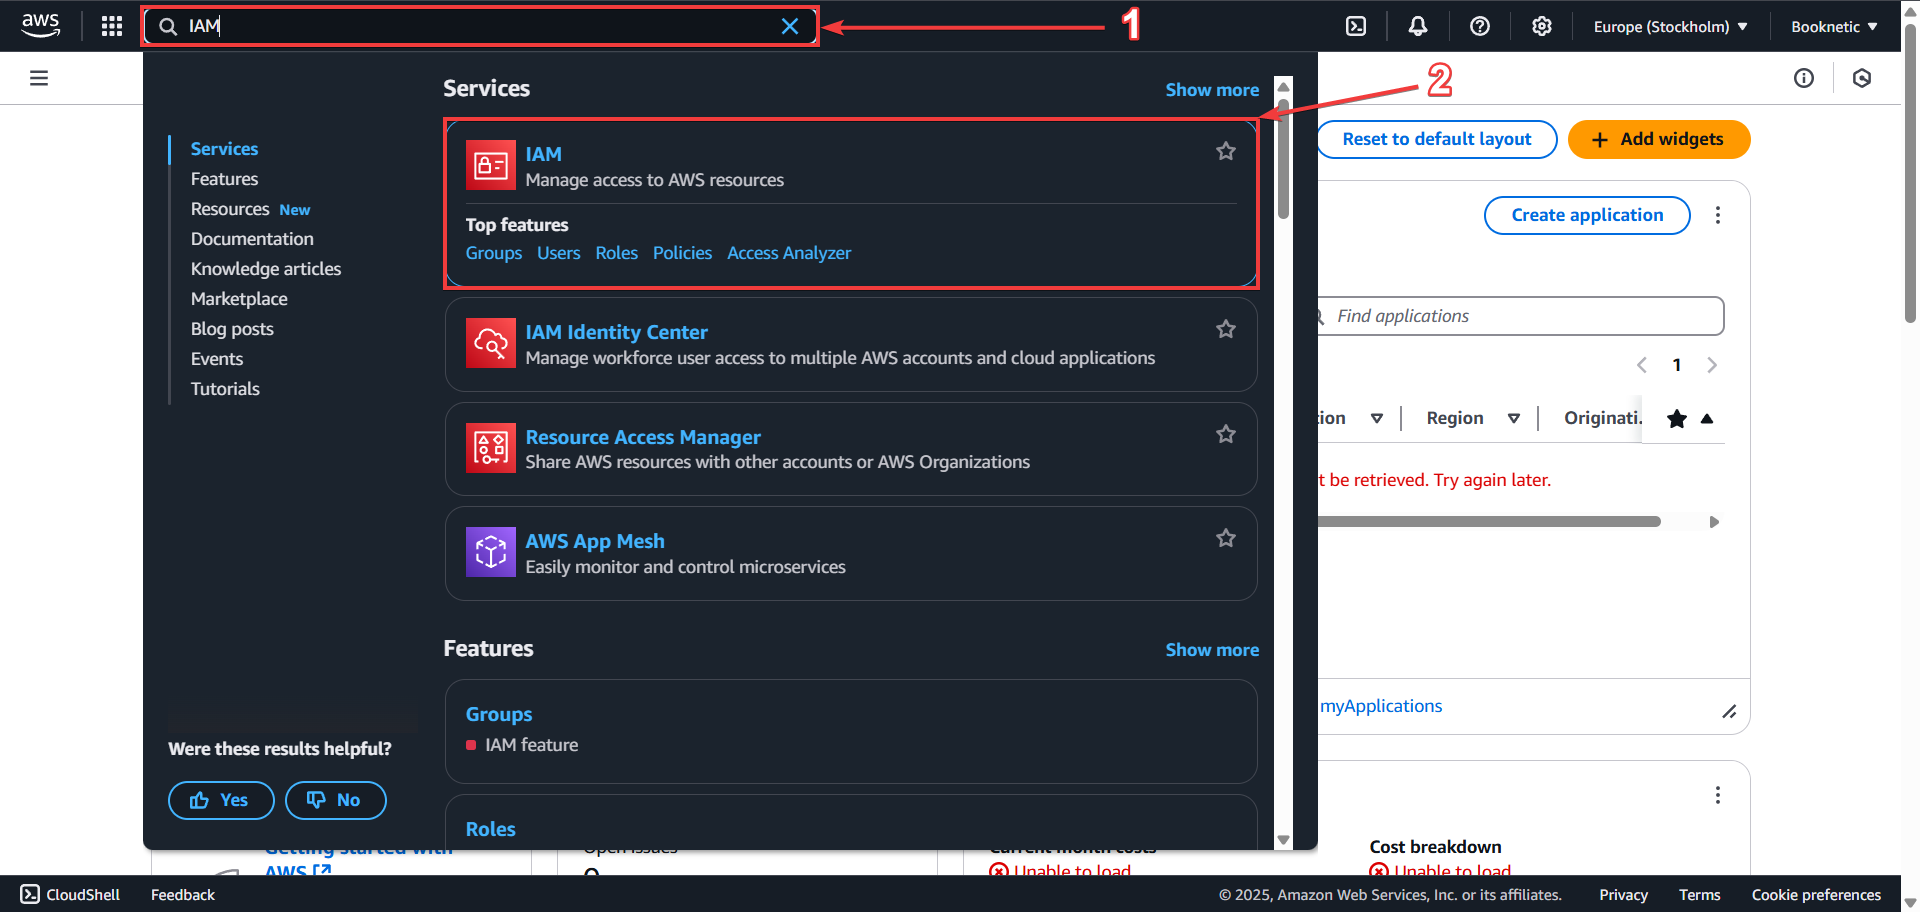Open the AWS App Mesh title link
Viewport: 1920px width, 912px height.
pos(595,541)
